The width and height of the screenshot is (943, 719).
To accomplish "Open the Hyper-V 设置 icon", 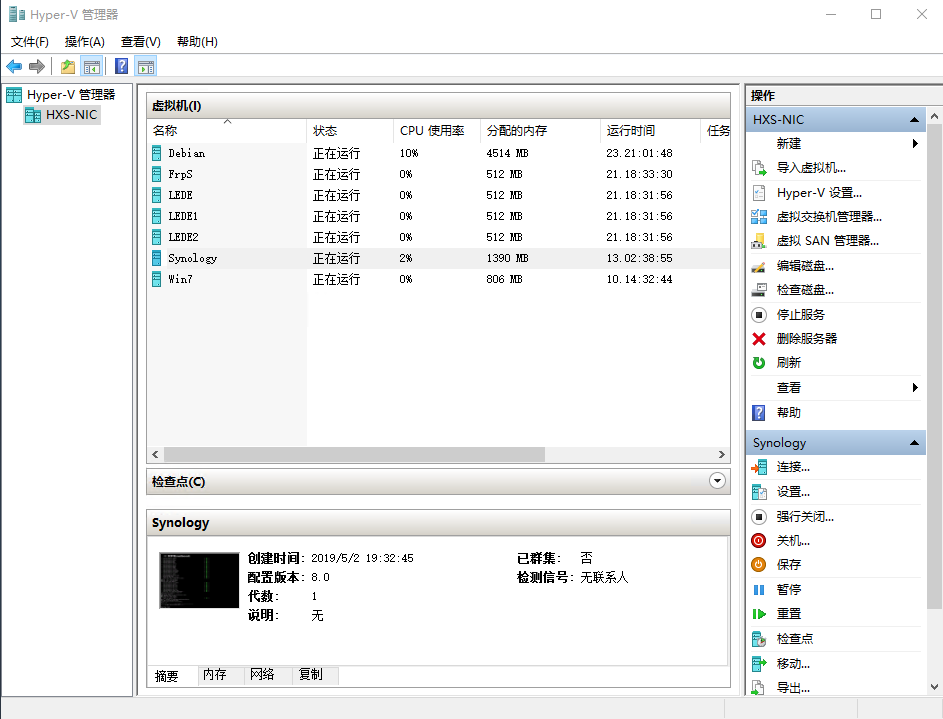I will 759,192.
